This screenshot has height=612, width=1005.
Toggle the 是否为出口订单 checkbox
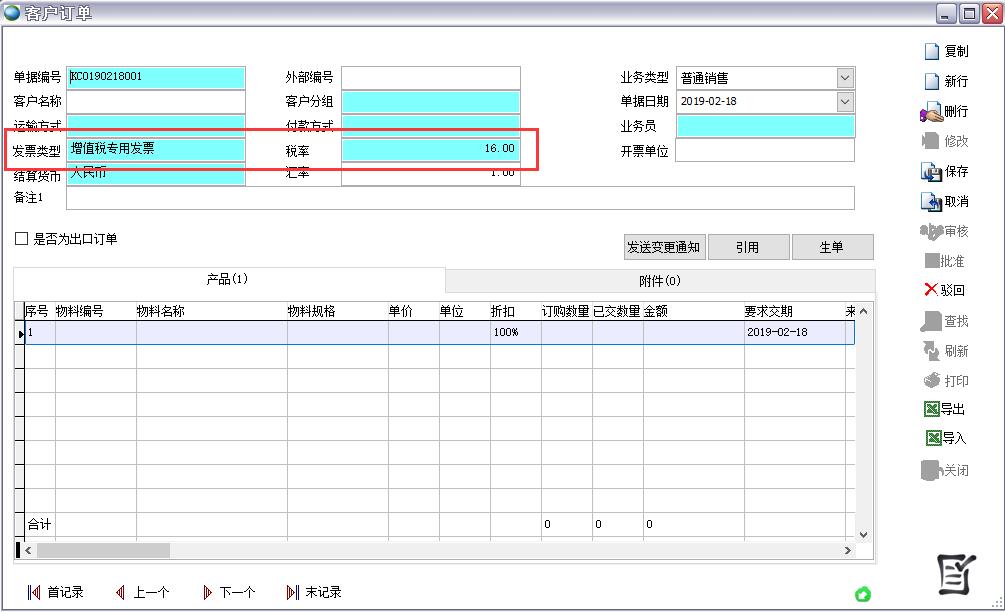(x=21, y=239)
